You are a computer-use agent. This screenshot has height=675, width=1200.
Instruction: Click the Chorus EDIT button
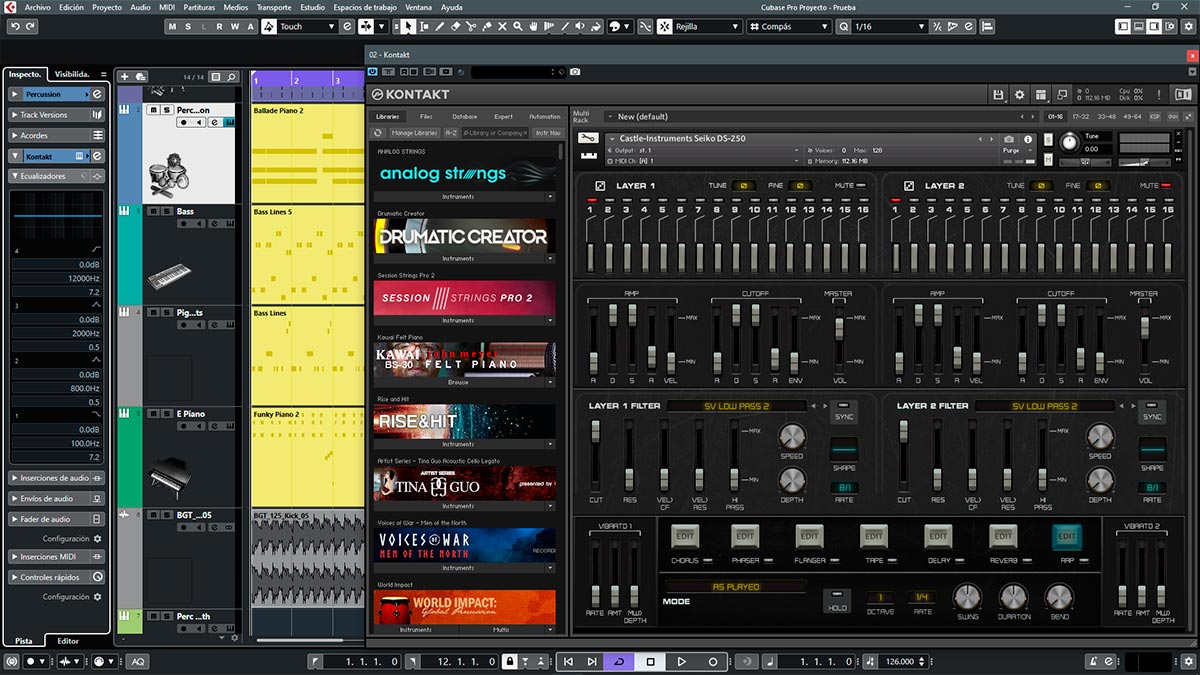685,536
